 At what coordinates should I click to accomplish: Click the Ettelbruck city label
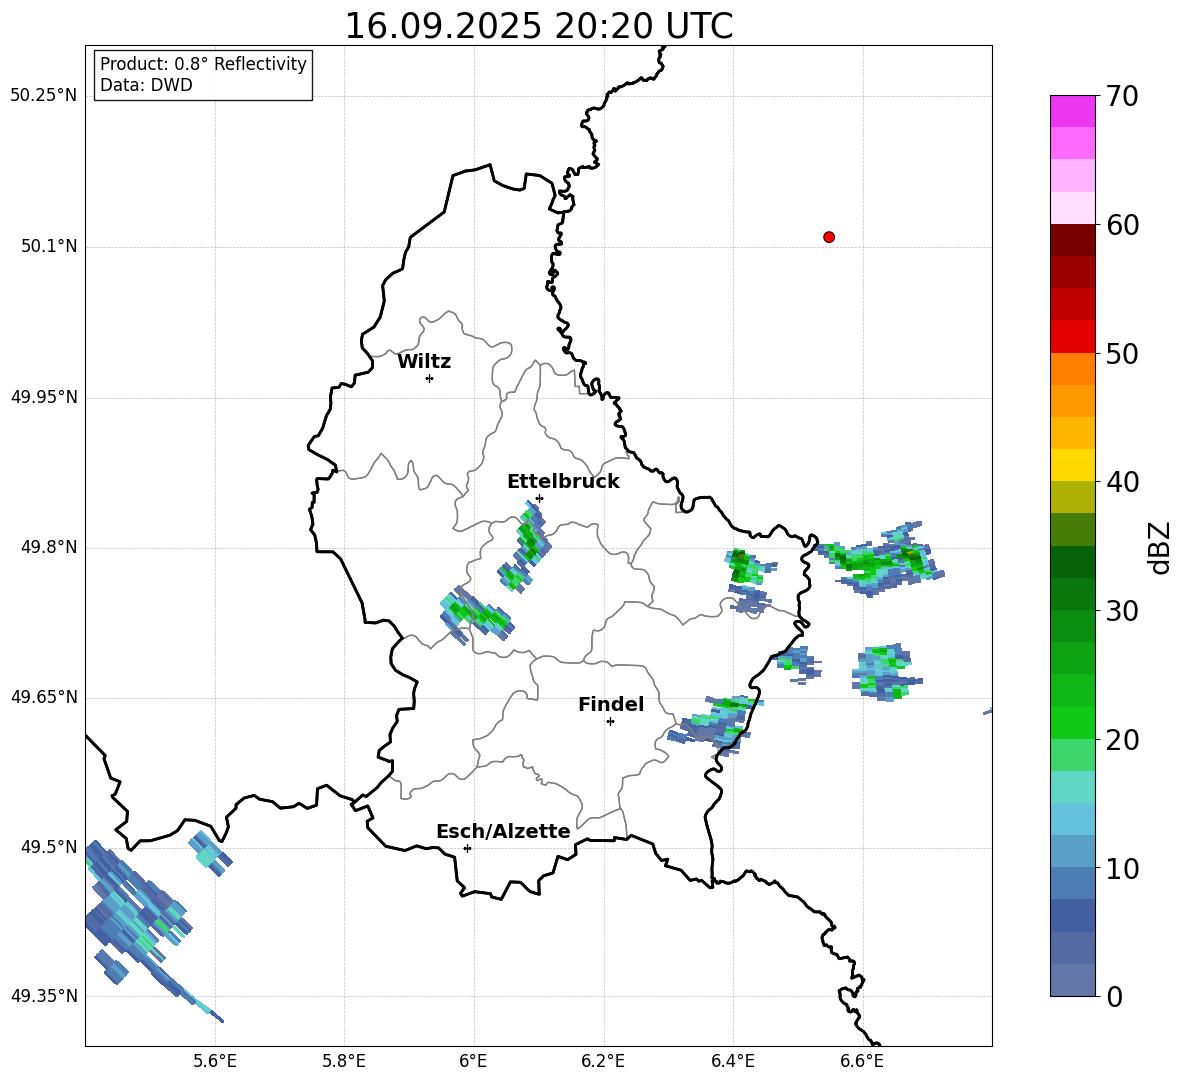563,482
